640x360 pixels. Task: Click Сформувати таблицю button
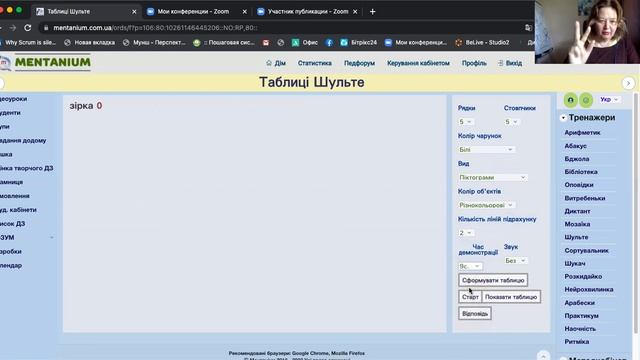(x=493, y=280)
